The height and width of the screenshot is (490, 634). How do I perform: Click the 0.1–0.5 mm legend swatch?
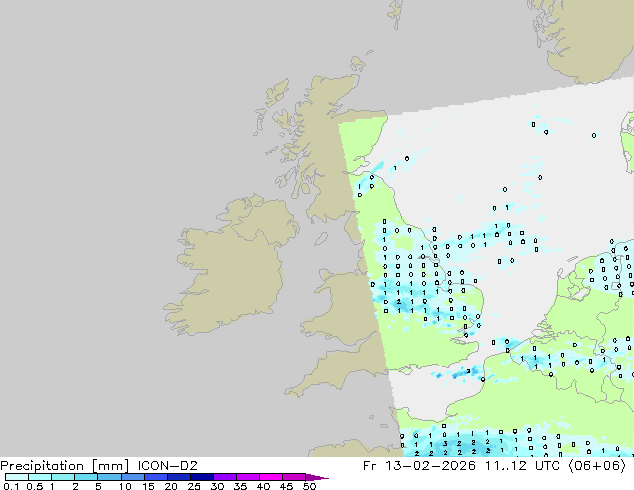[x=17, y=477]
